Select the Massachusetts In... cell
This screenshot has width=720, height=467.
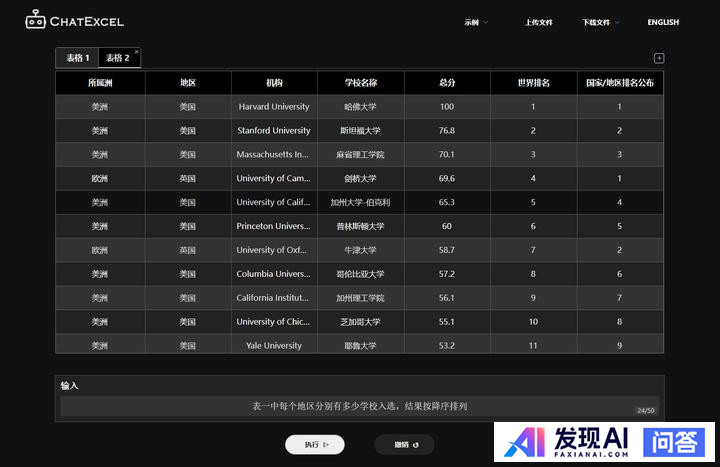coord(274,154)
